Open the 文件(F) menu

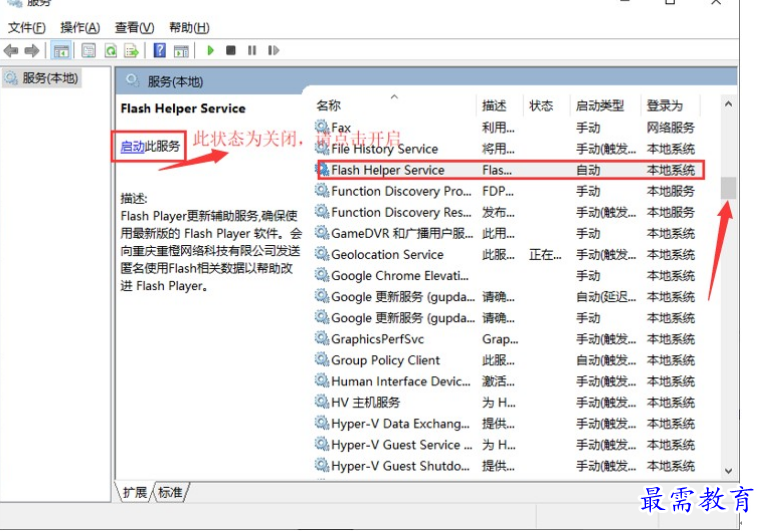pyautogui.click(x=27, y=28)
